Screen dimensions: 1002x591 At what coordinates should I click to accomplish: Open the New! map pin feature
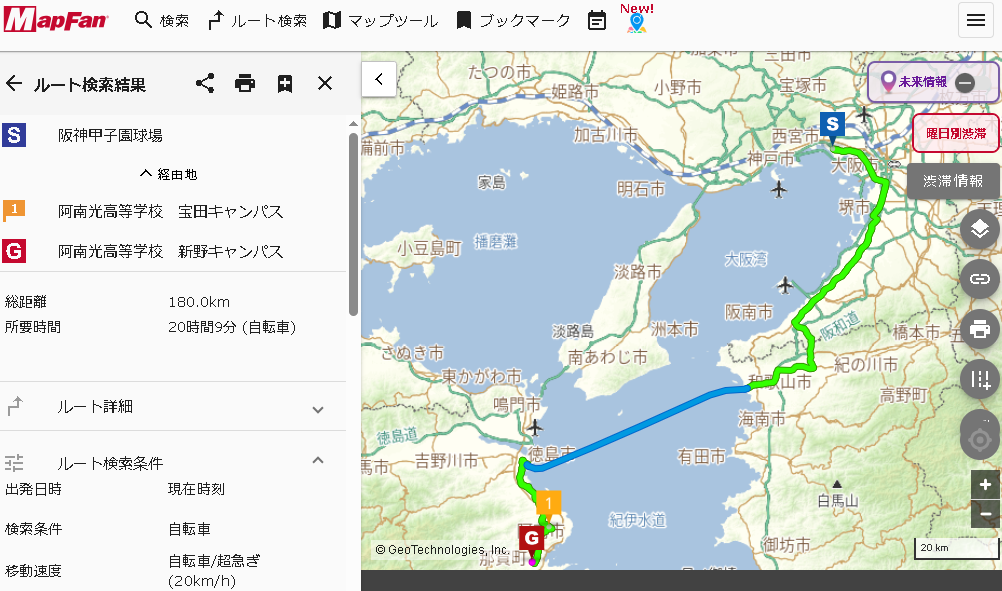[x=636, y=21]
